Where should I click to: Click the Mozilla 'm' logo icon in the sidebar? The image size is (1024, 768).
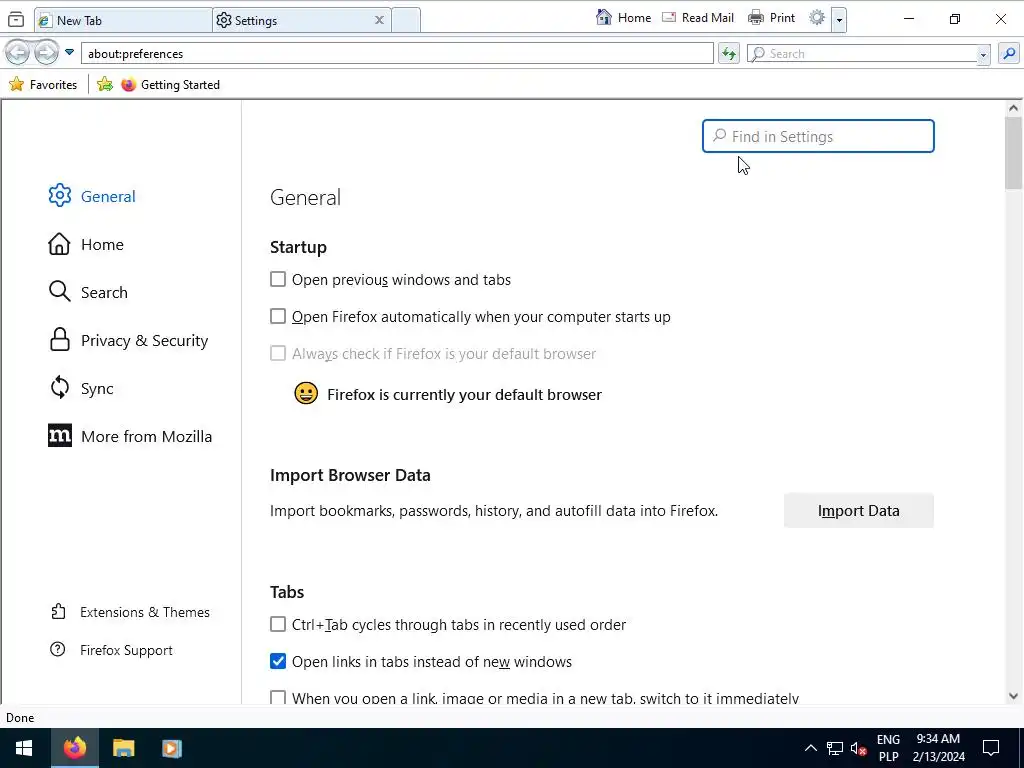point(59,436)
